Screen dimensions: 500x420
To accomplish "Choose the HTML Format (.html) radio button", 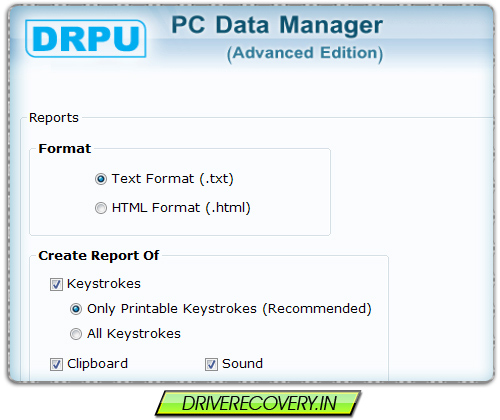I will [x=101, y=208].
